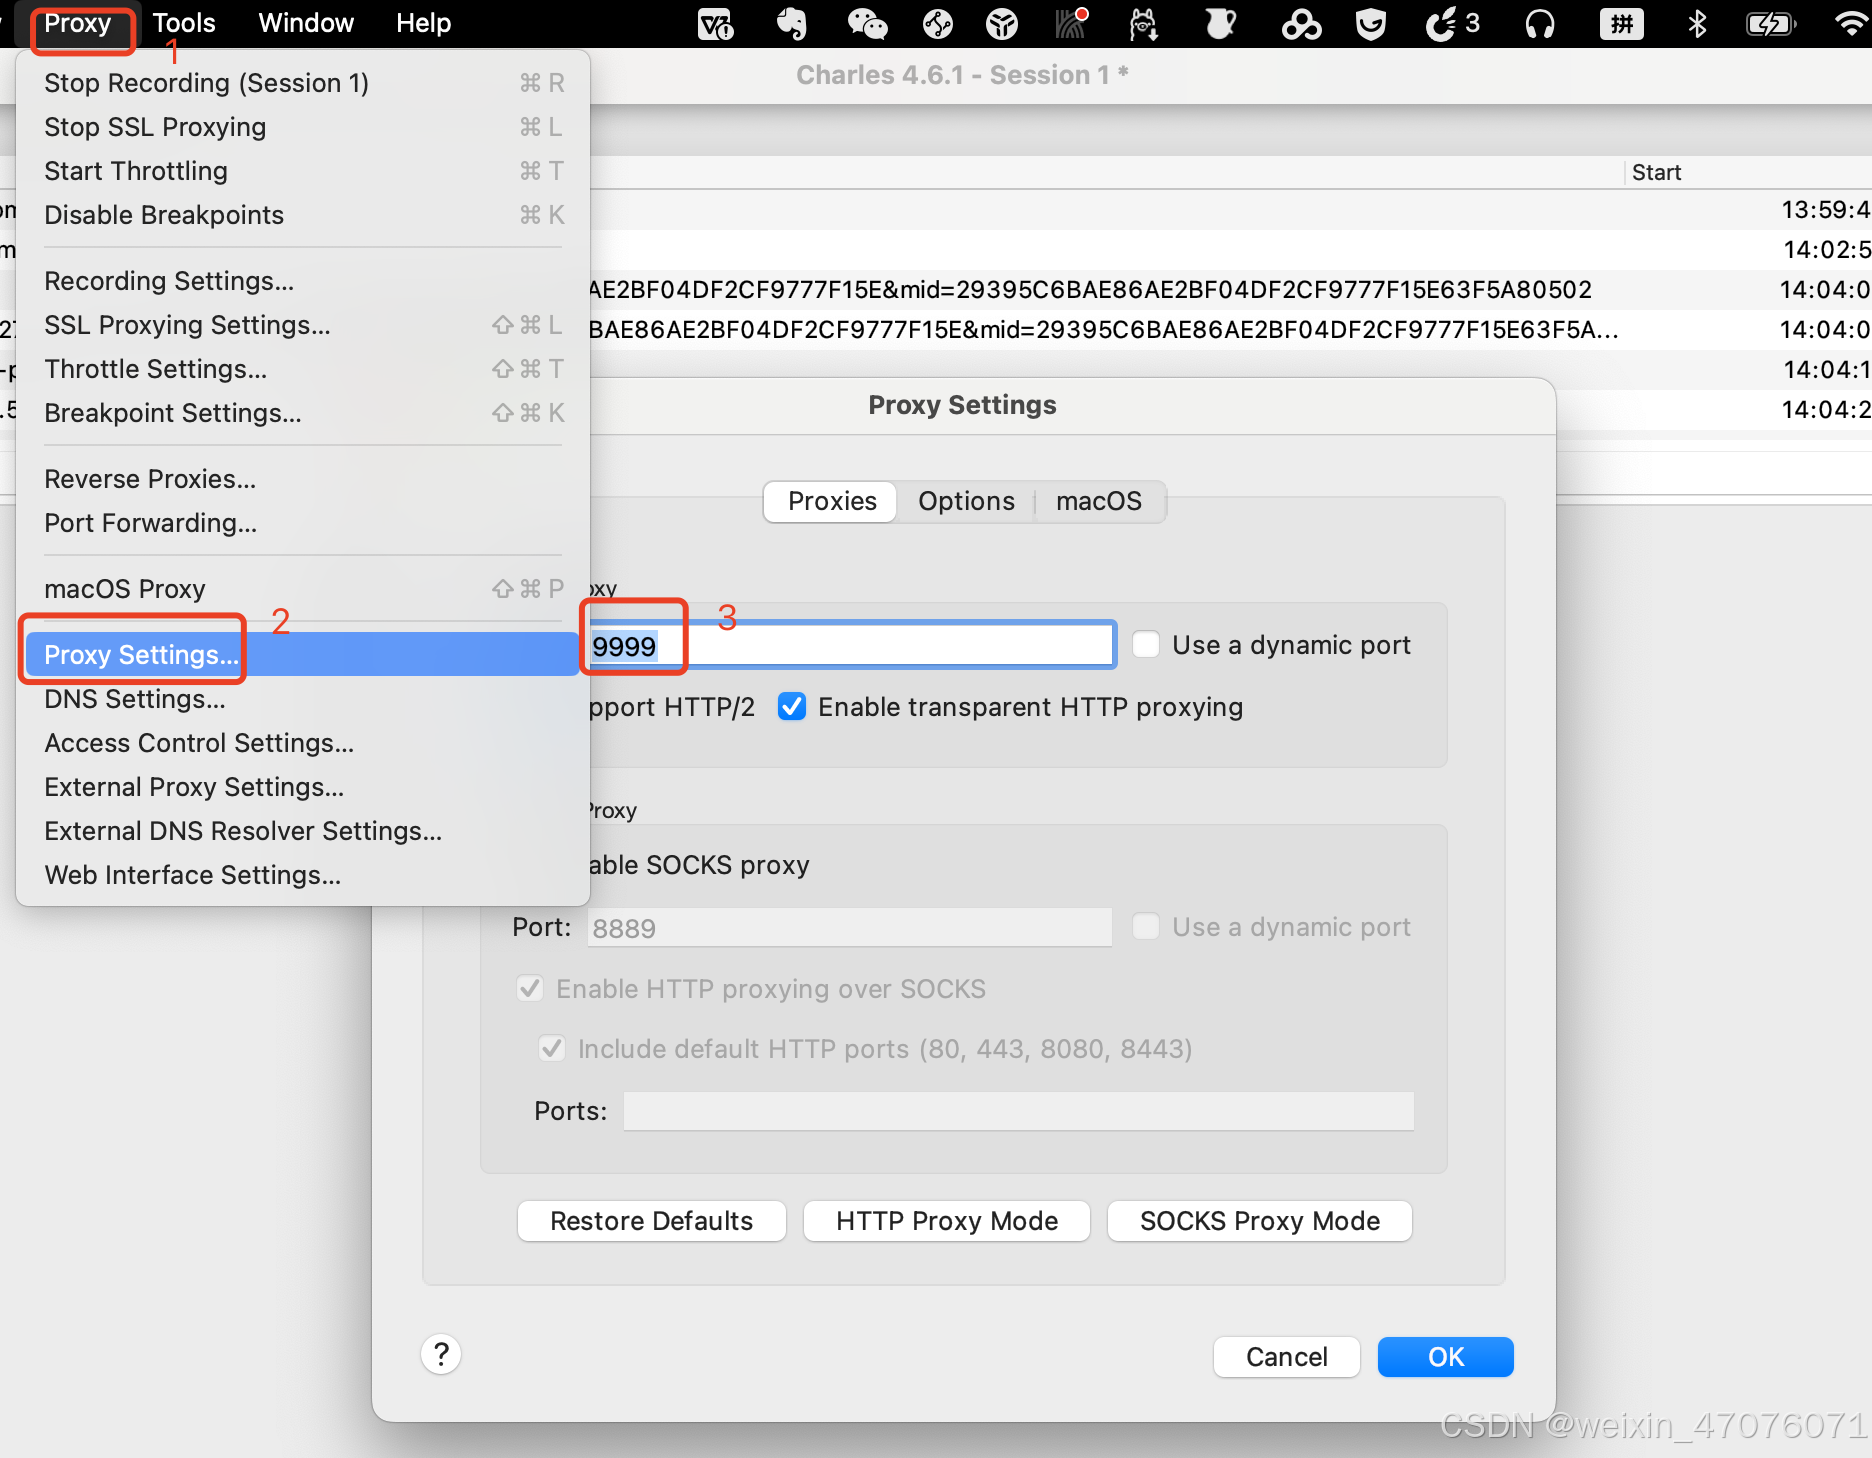1872x1458 pixels.
Task: Open Breakpoint Settings...
Action: coord(304,413)
